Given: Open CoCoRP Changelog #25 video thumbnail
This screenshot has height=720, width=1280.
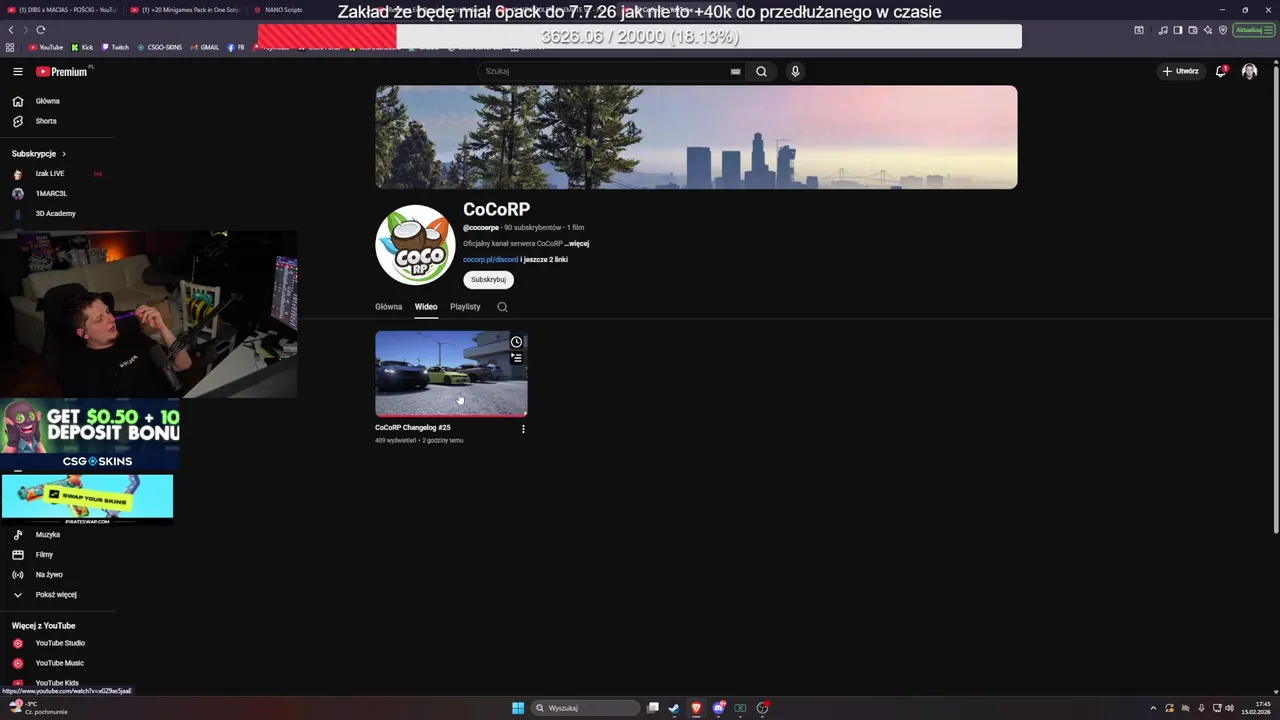Looking at the screenshot, I should (x=451, y=373).
